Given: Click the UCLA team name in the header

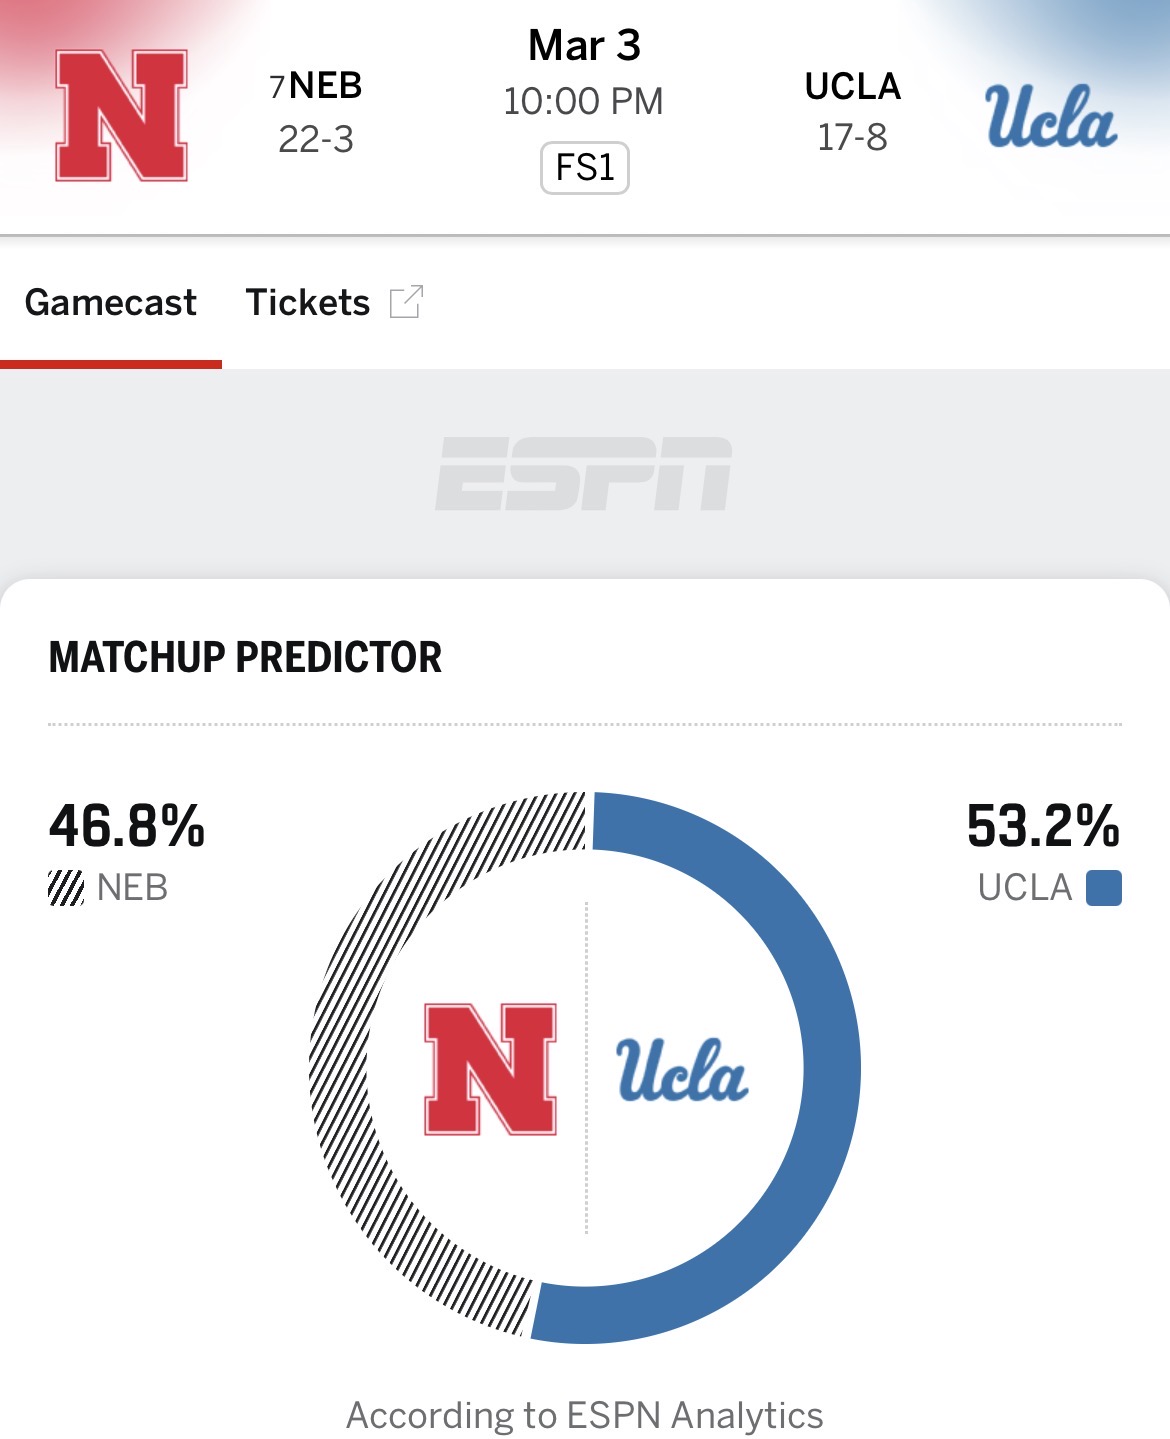Looking at the screenshot, I should point(853,87).
